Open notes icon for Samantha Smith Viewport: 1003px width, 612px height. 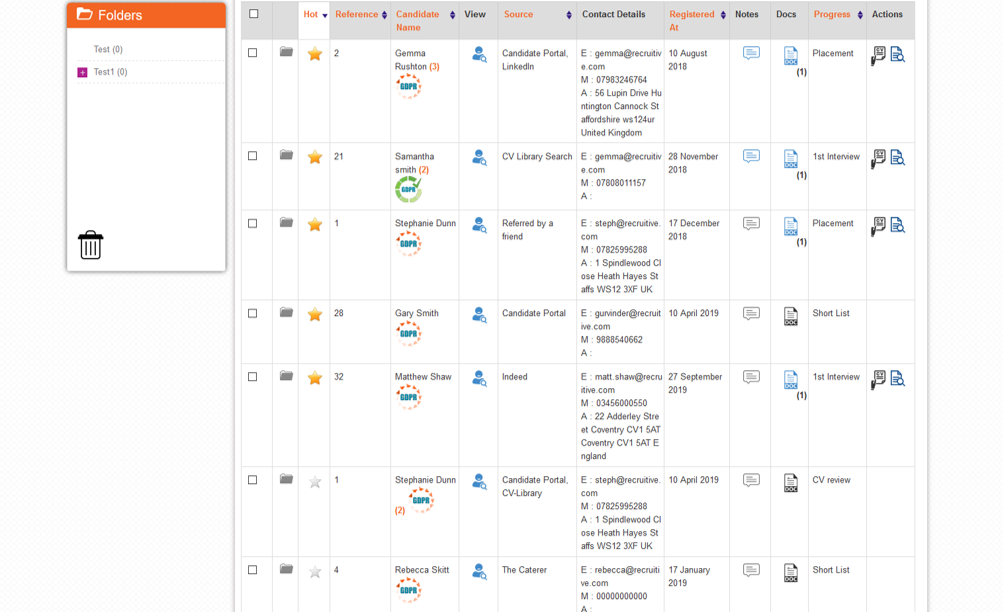(751, 155)
